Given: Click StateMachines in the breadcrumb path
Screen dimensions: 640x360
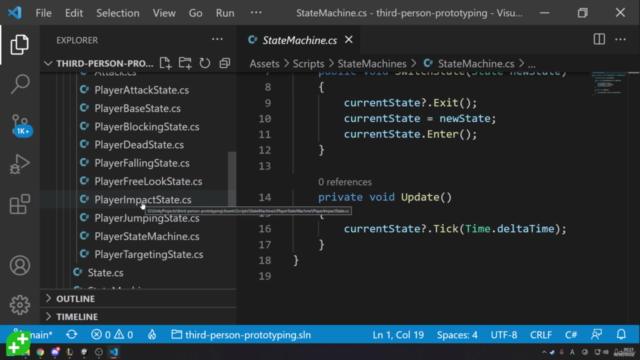Looking at the screenshot, I should 372,64.
